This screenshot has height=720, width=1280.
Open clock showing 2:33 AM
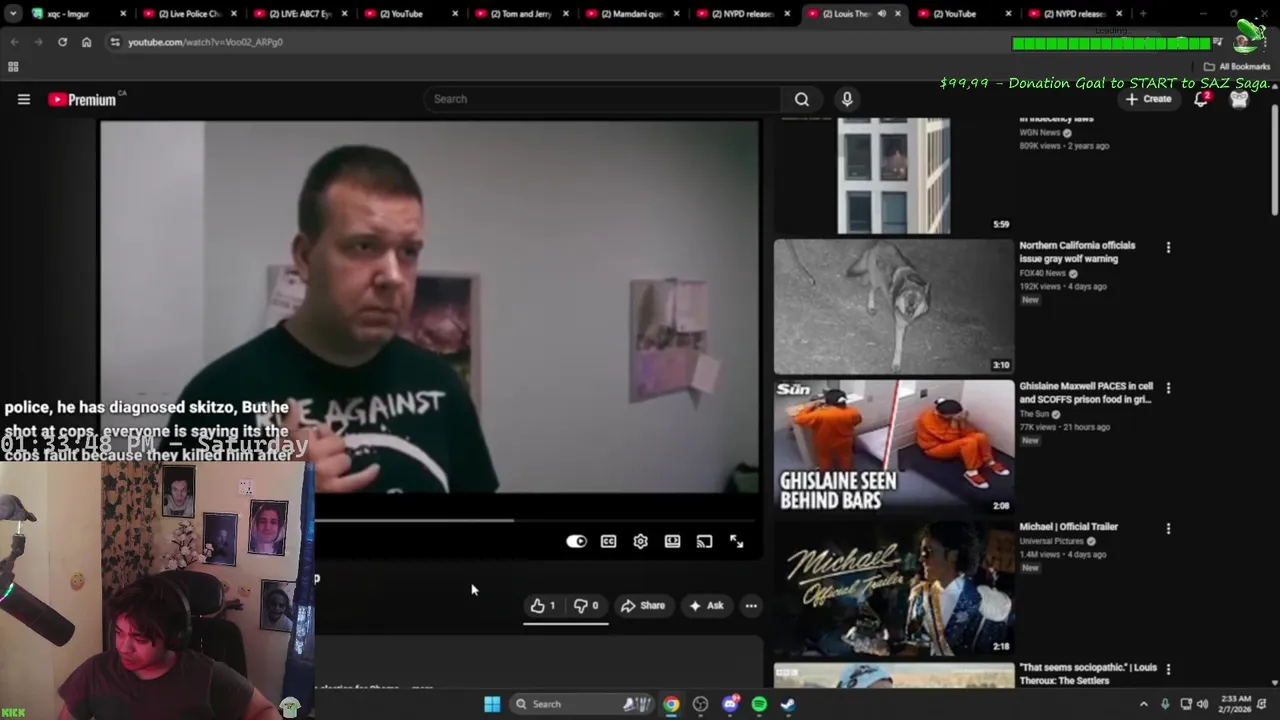[1235, 704]
